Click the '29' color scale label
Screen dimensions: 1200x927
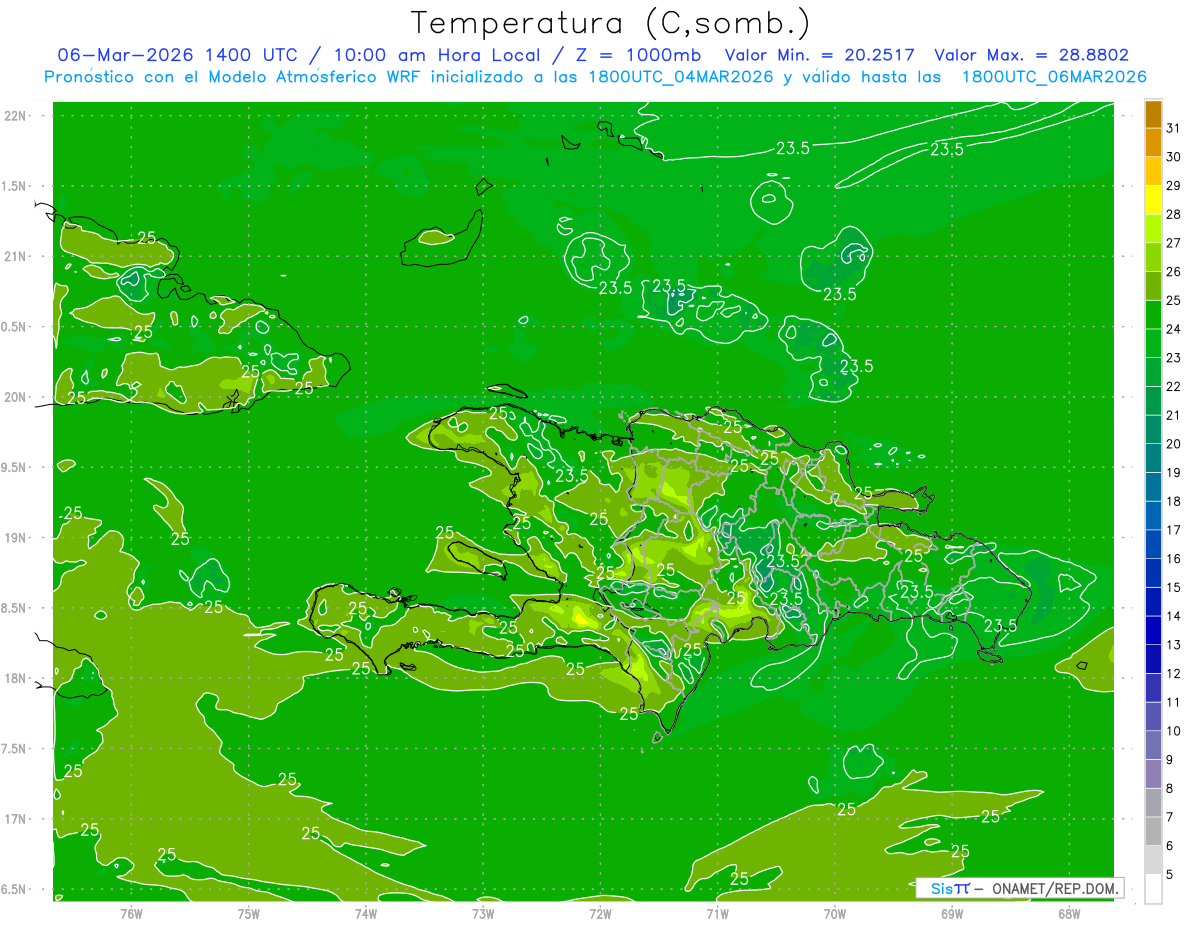pyautogui.click(x=1174, y=186)
